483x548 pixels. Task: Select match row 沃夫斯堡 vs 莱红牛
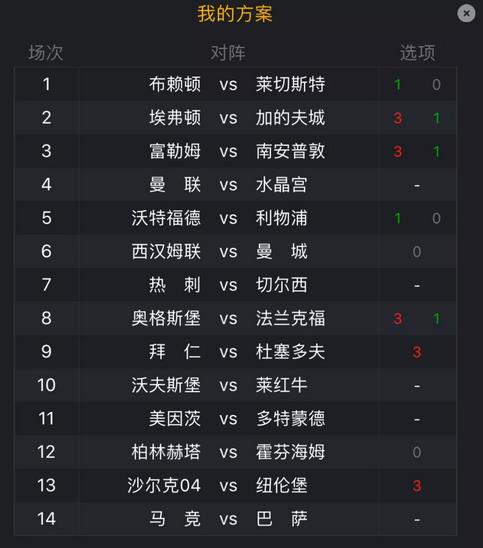[x=235, y=385]
